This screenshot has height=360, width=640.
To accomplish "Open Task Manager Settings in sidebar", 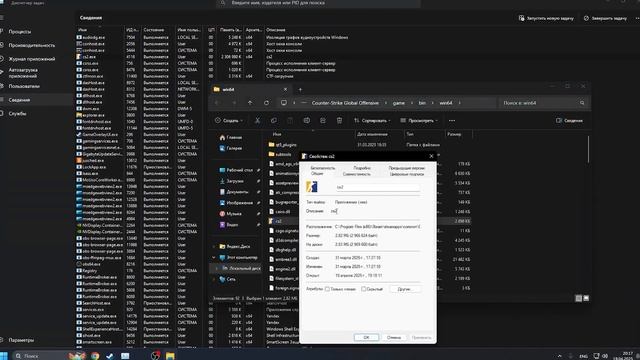I will (21, 340).
